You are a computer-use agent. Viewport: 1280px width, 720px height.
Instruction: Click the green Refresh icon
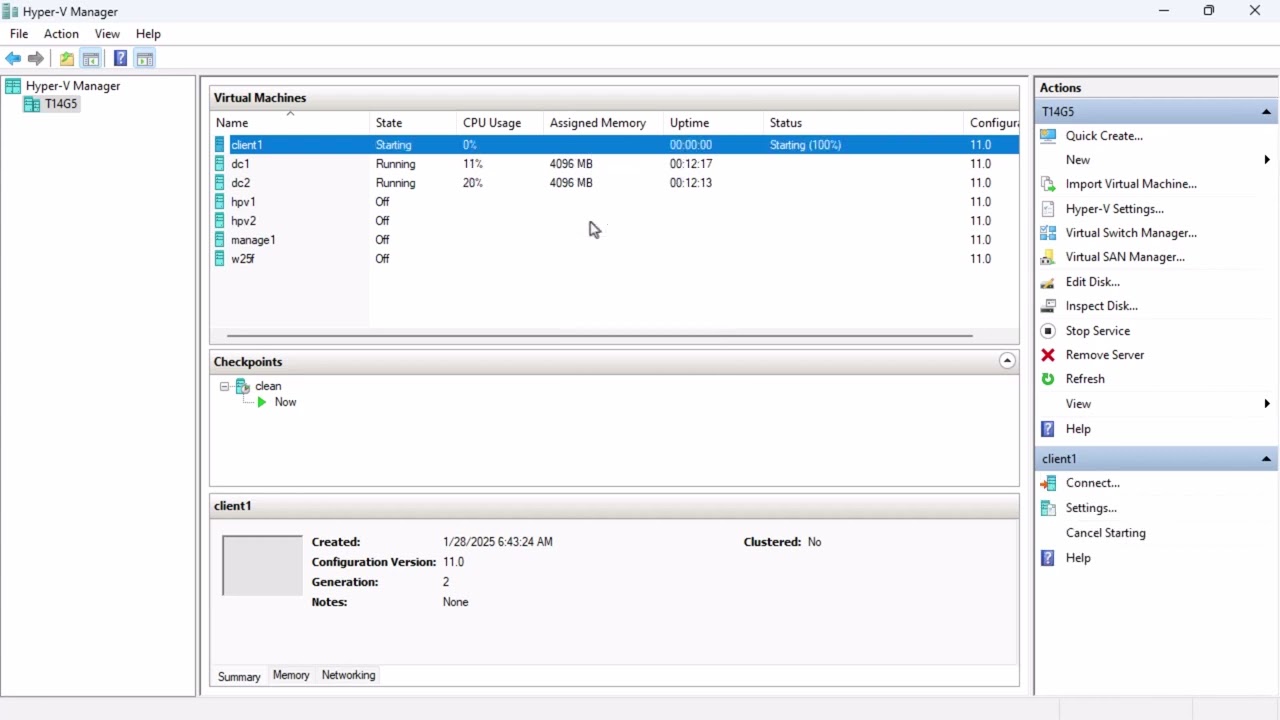[1048, 379]
